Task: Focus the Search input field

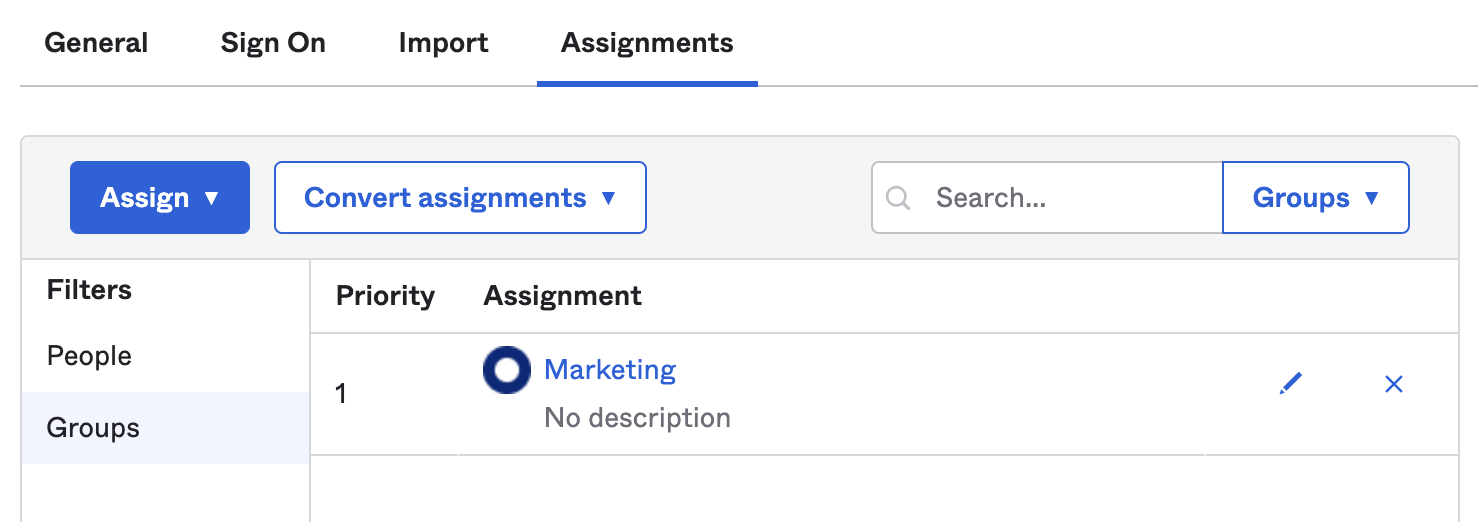Action: click(1070, 198)
